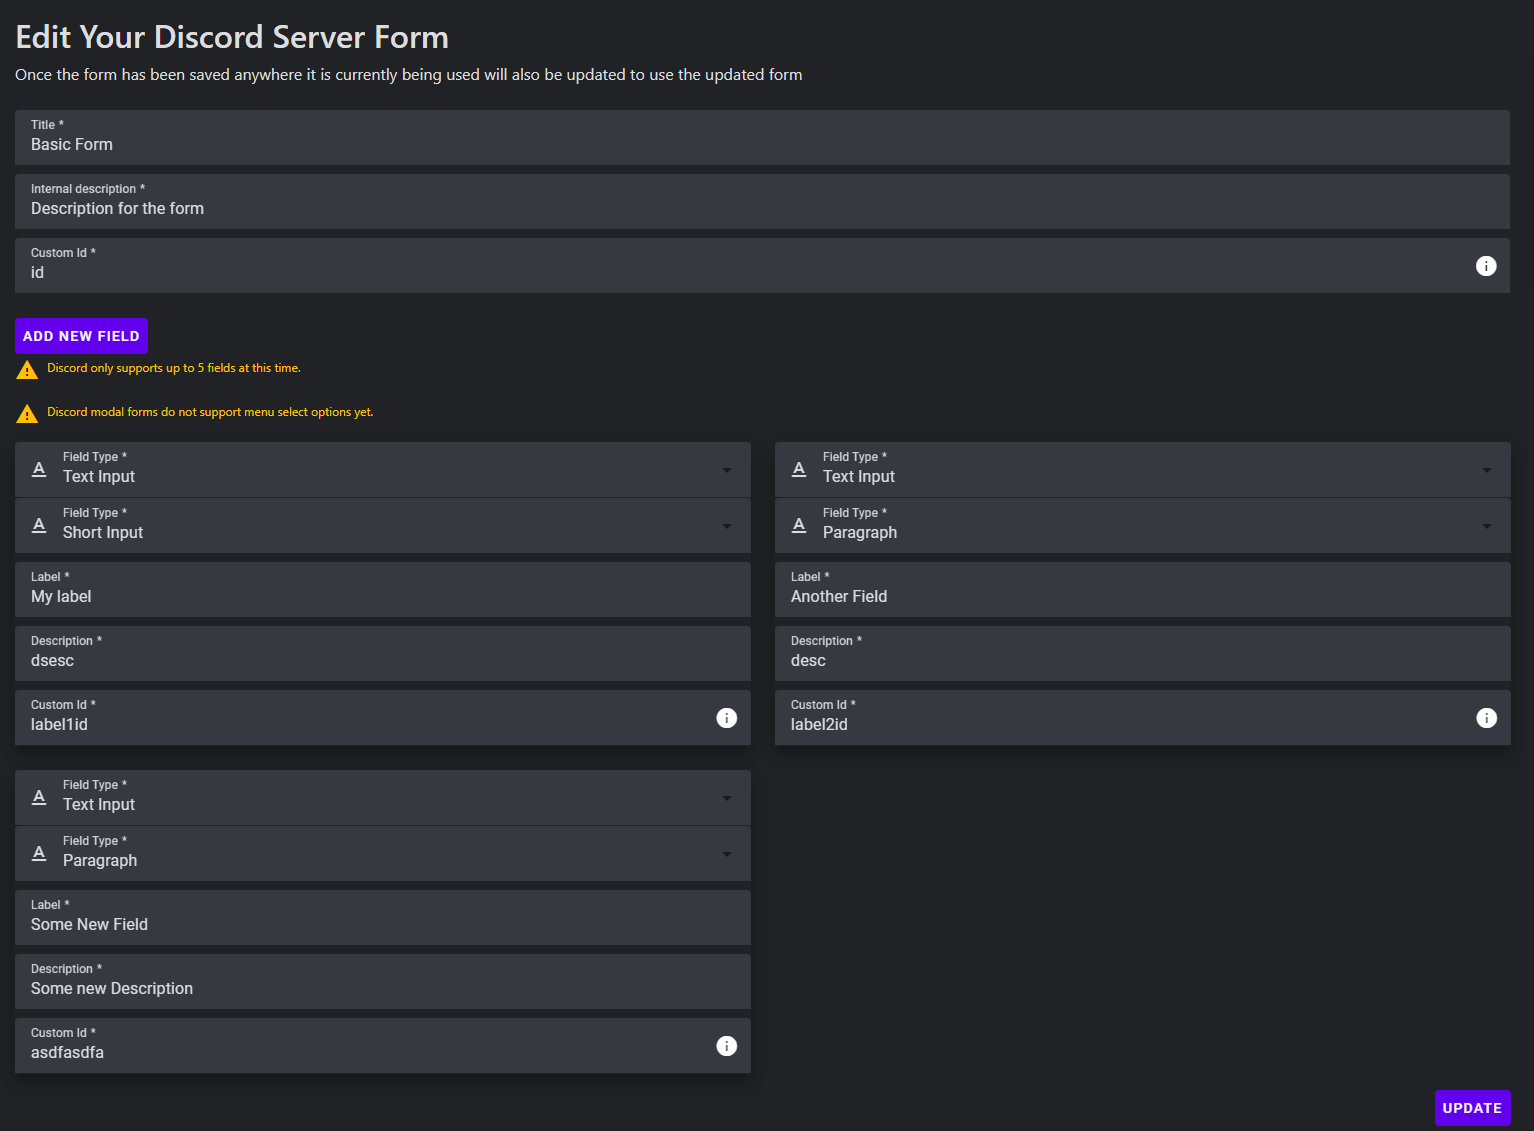This screenshot has height=1131, width=1534.
Task: Click the 'Edit Your Discord Server Form' heading
Action: [232, 37]
